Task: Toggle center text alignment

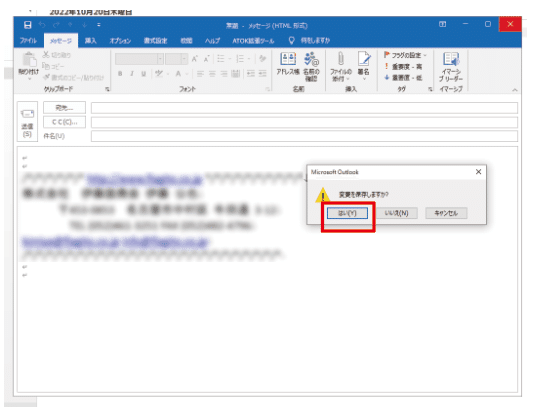Action: (x=212, y=74)
